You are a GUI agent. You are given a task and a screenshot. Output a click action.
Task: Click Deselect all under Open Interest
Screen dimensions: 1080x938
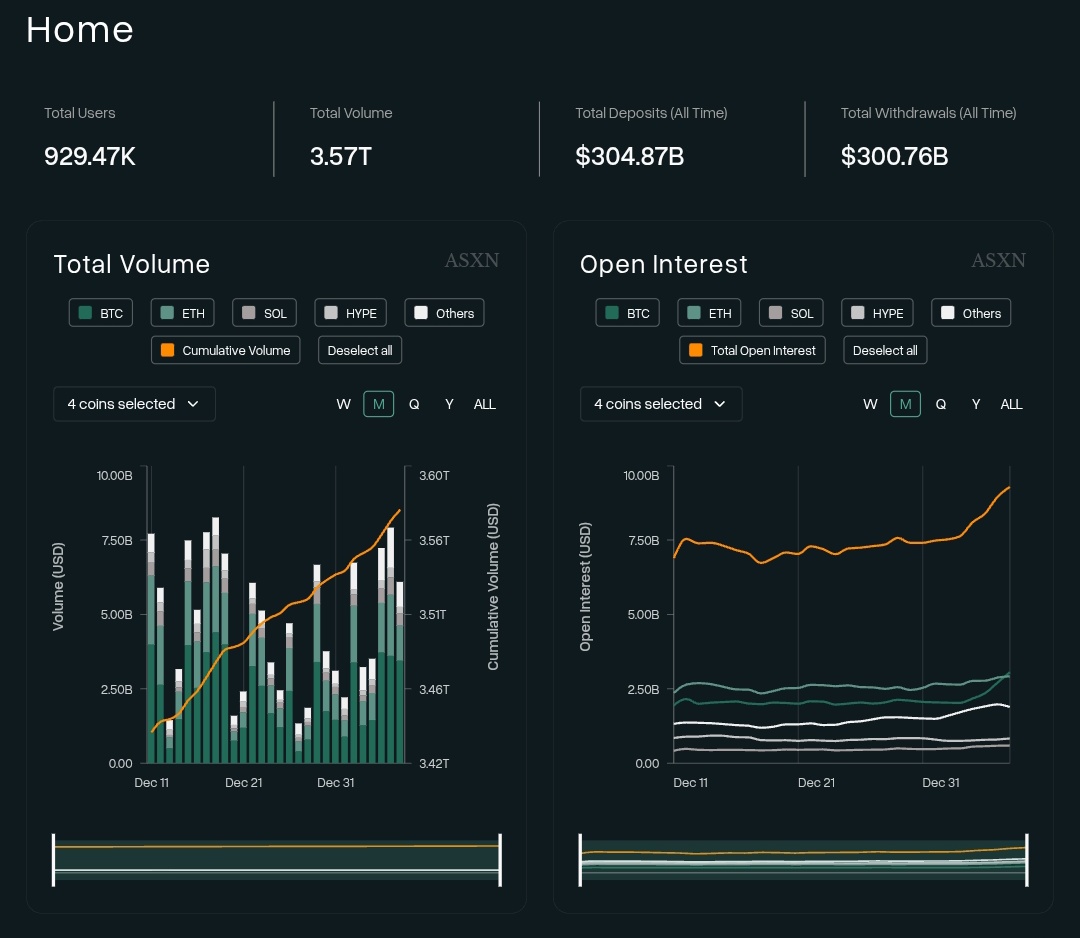pyautogui.click(x=885, y=350)
